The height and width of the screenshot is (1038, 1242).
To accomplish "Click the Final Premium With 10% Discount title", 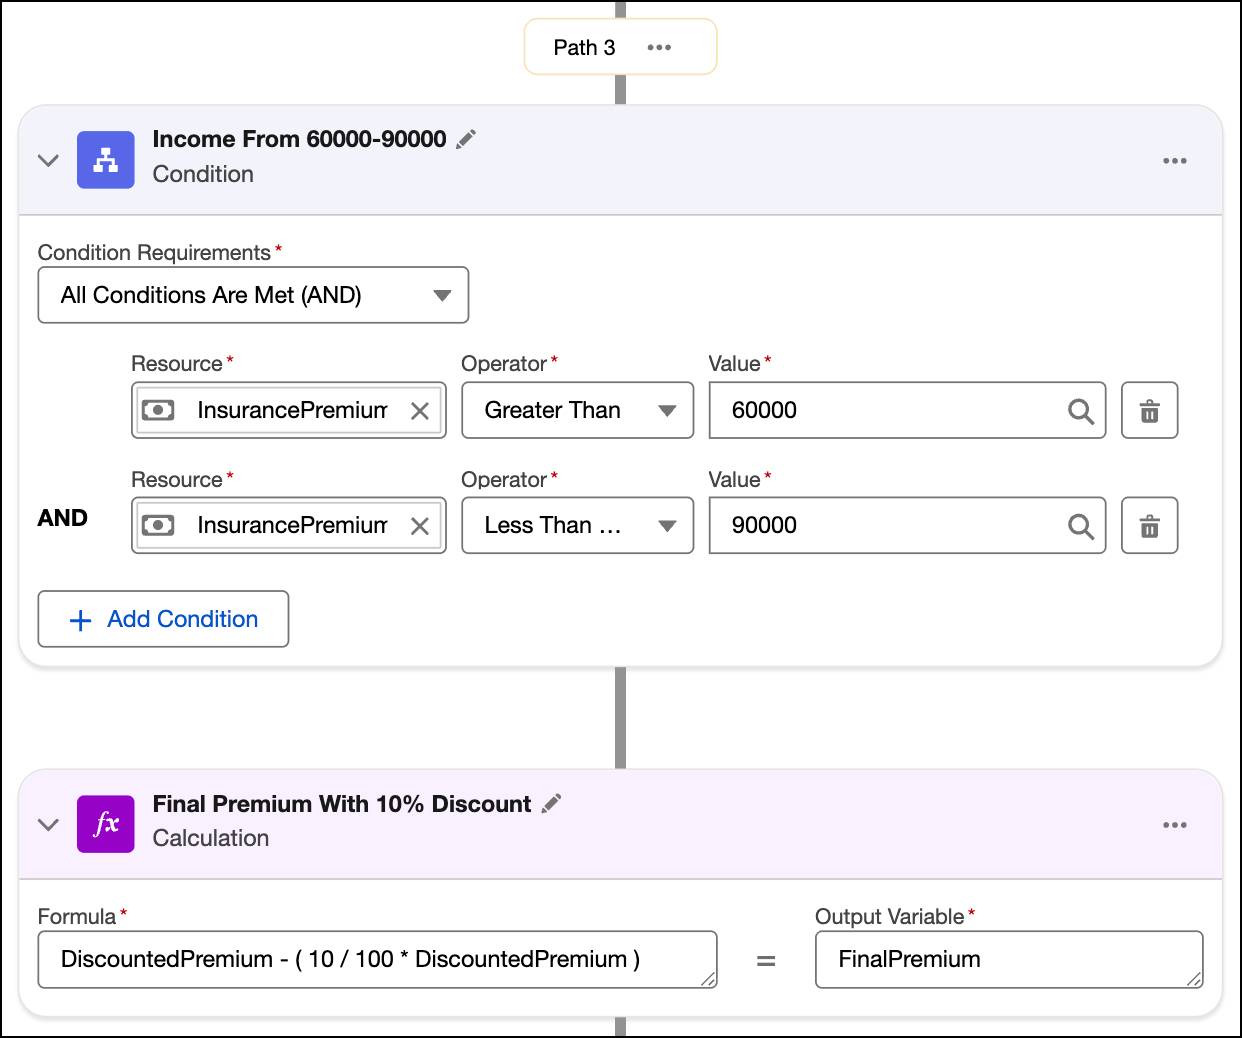I will pyautogui.click(x=342, y=804).
